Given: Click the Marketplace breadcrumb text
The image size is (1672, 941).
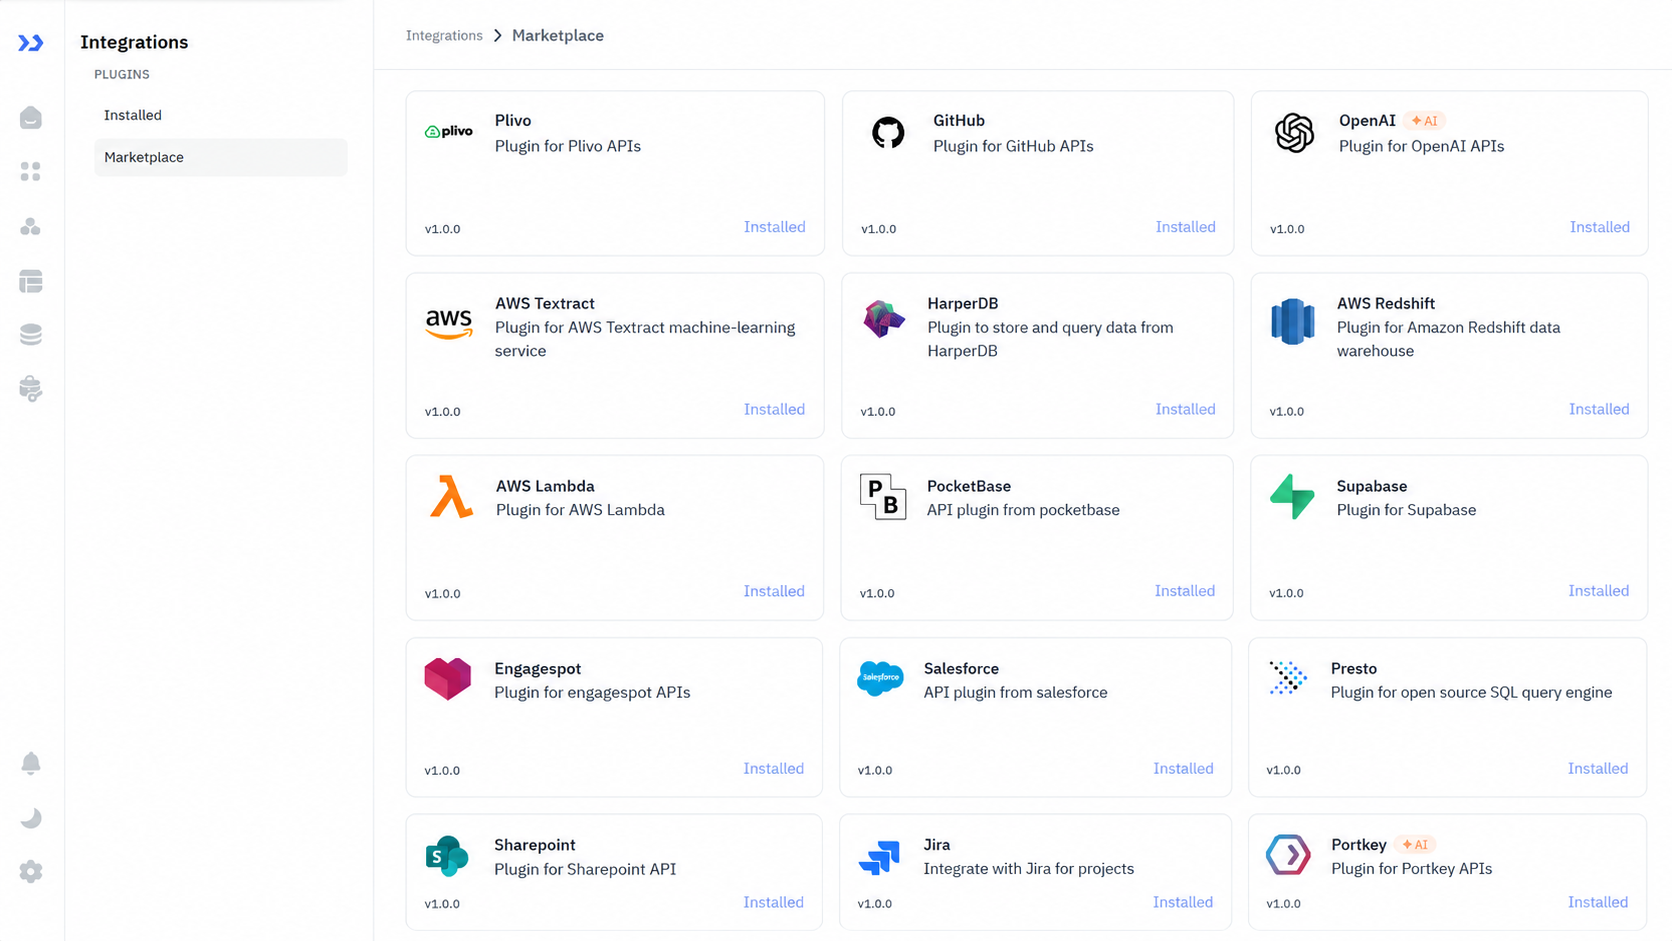Looking at the screenshot, I should pos(558,35).
